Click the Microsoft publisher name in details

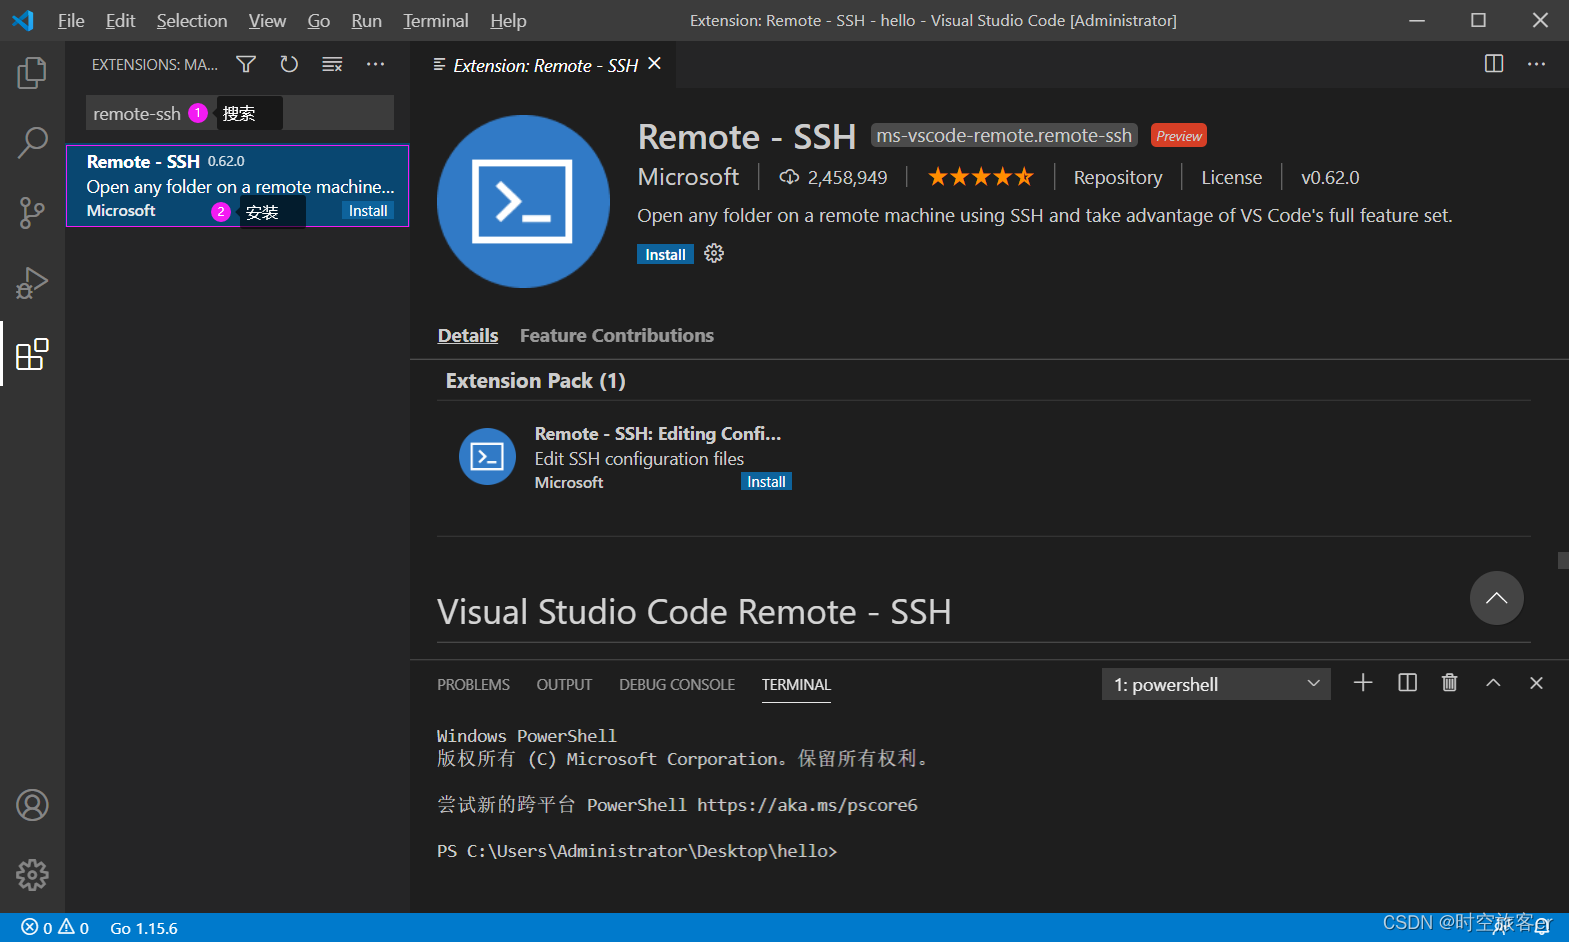point(688,177)
